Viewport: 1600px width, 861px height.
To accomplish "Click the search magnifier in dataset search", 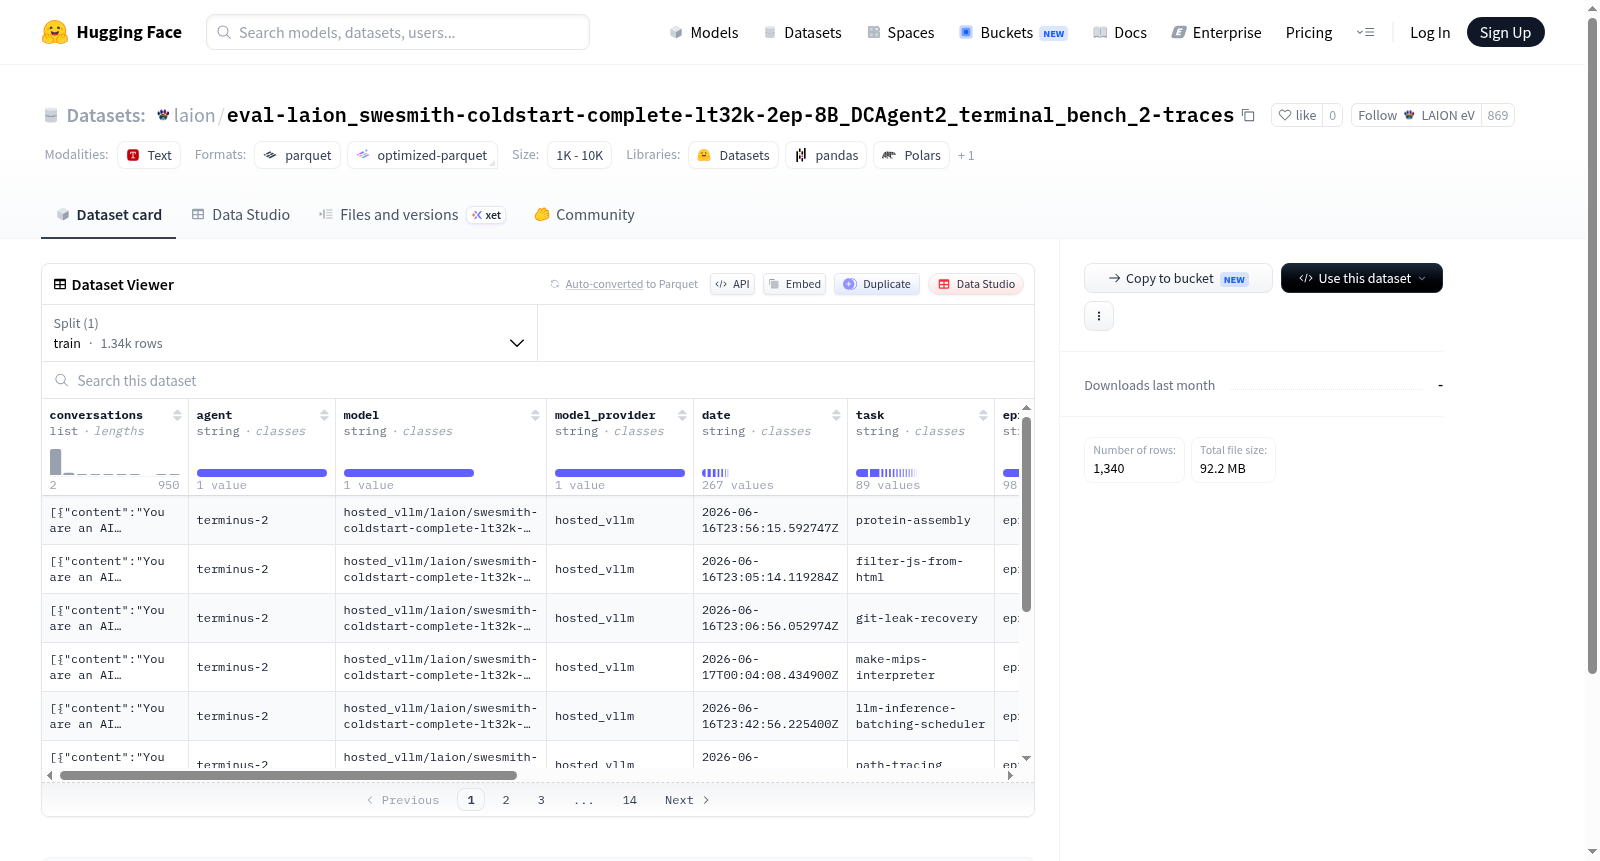I will click(62, 380).
